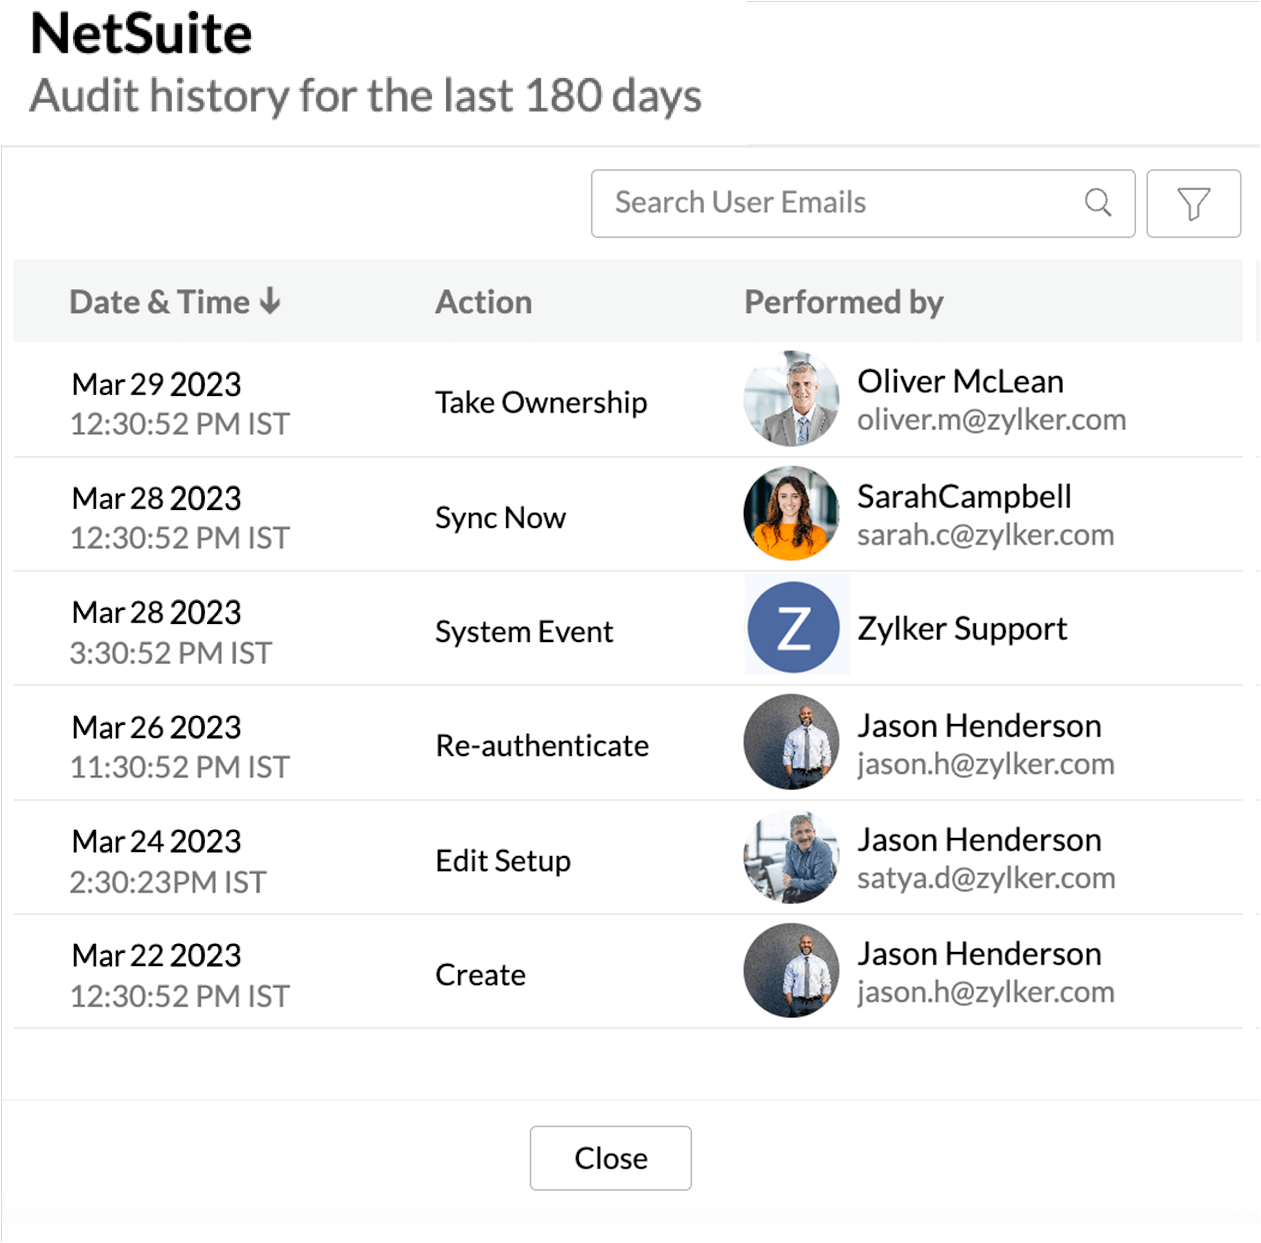The height and width of the screenshot is (1243, 1261).
Task: Click Jason Henderson's avatar in Create row
Action: click(x=792, y=971)
